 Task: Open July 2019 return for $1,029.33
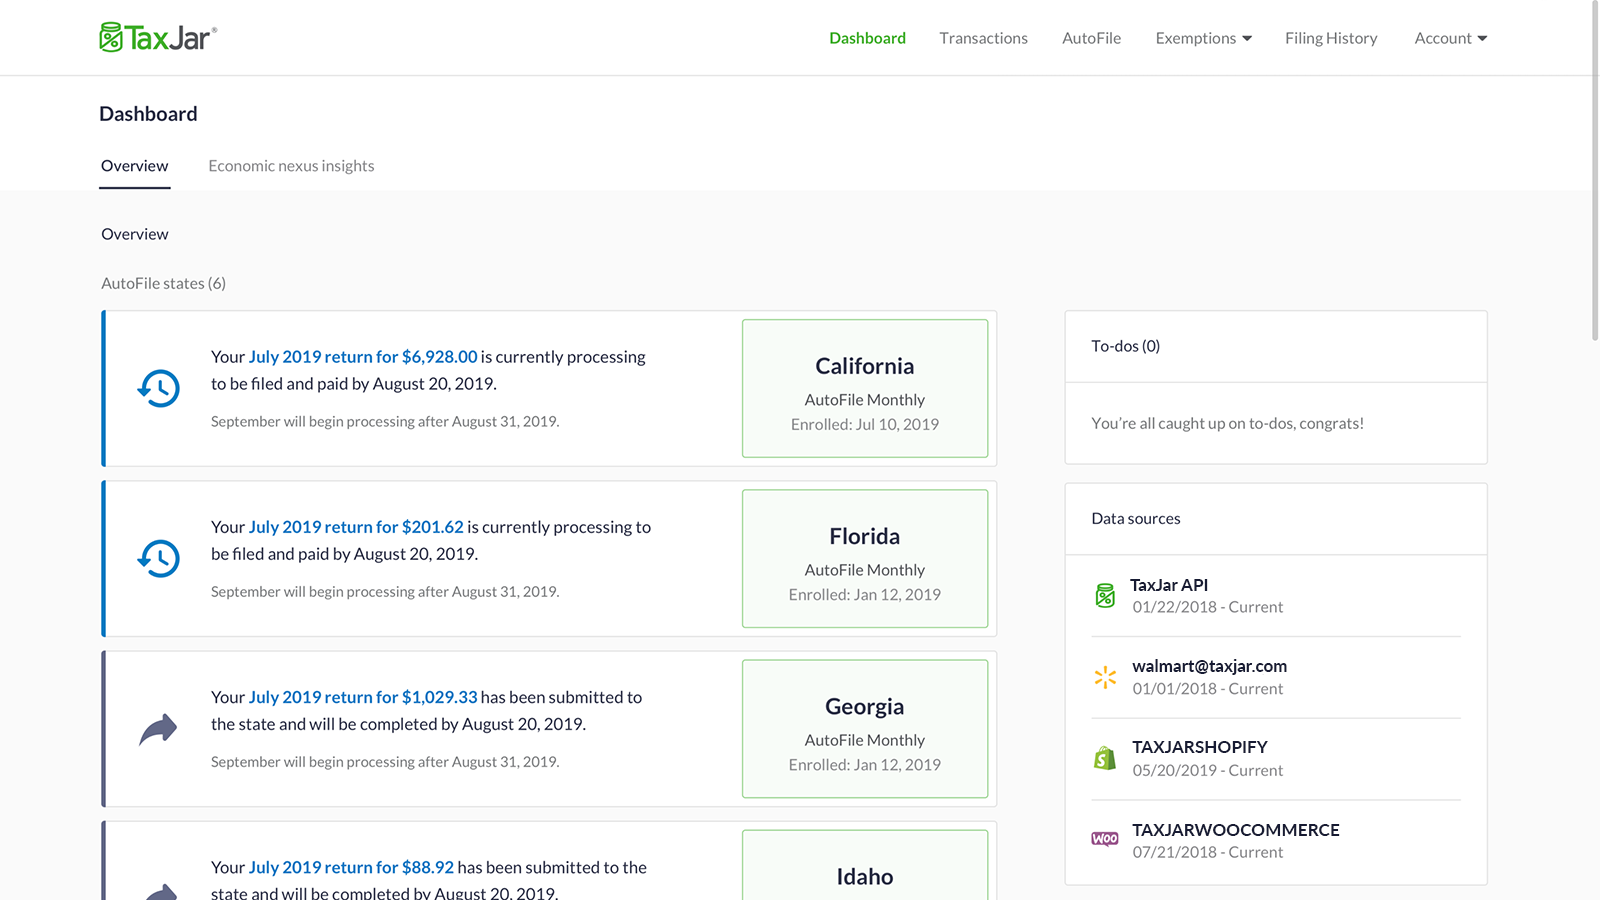click(363, 697)
